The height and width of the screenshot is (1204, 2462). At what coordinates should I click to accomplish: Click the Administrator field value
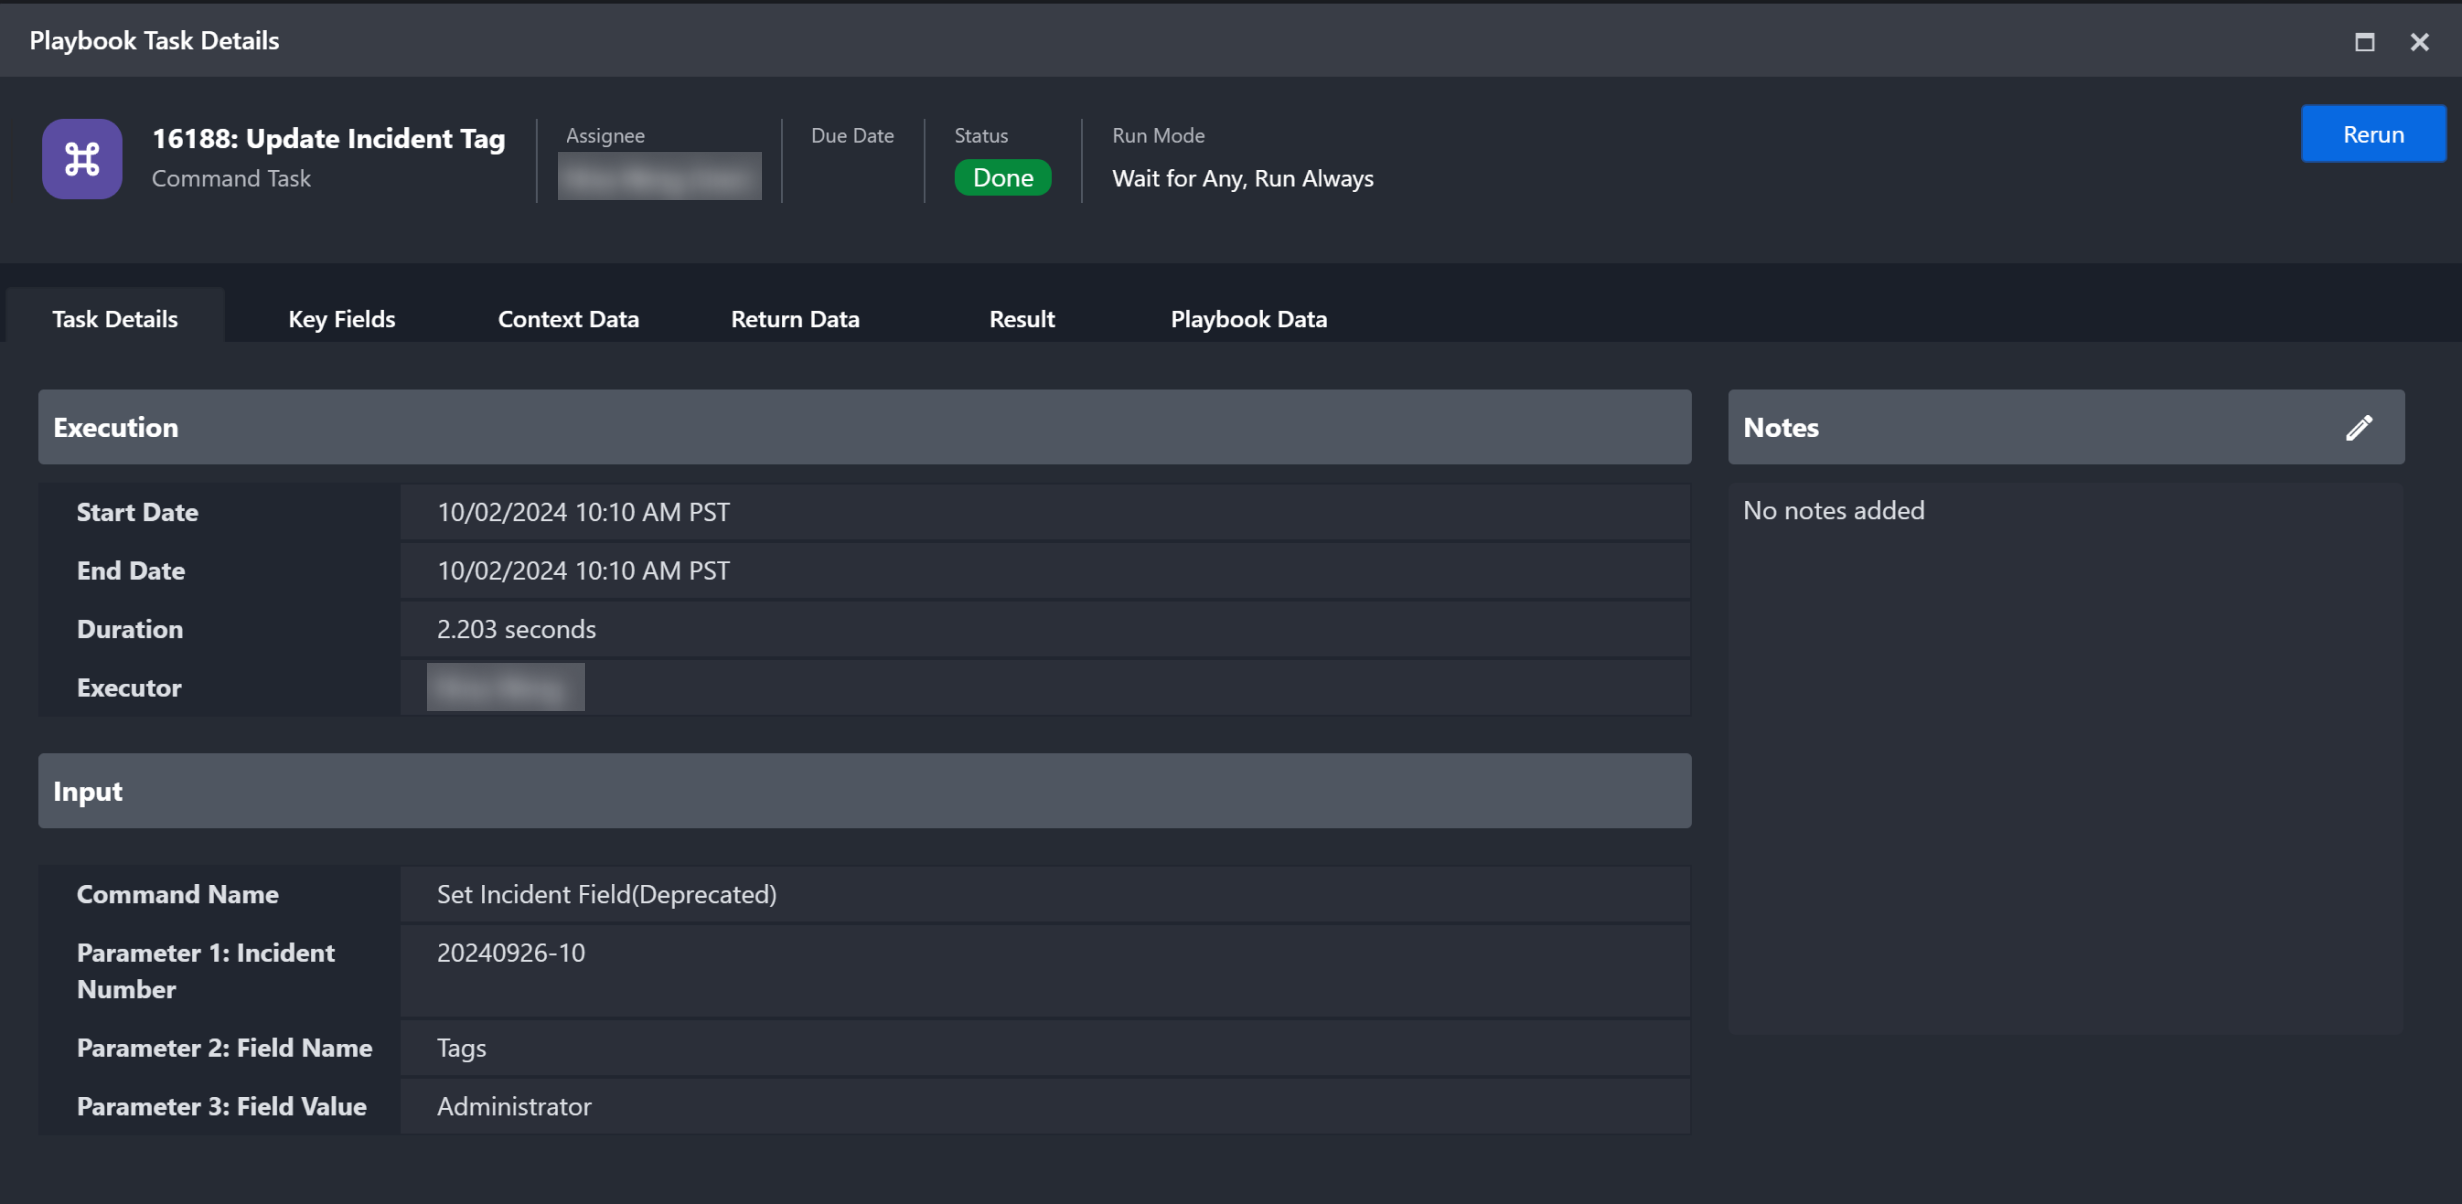(514, 1106)
